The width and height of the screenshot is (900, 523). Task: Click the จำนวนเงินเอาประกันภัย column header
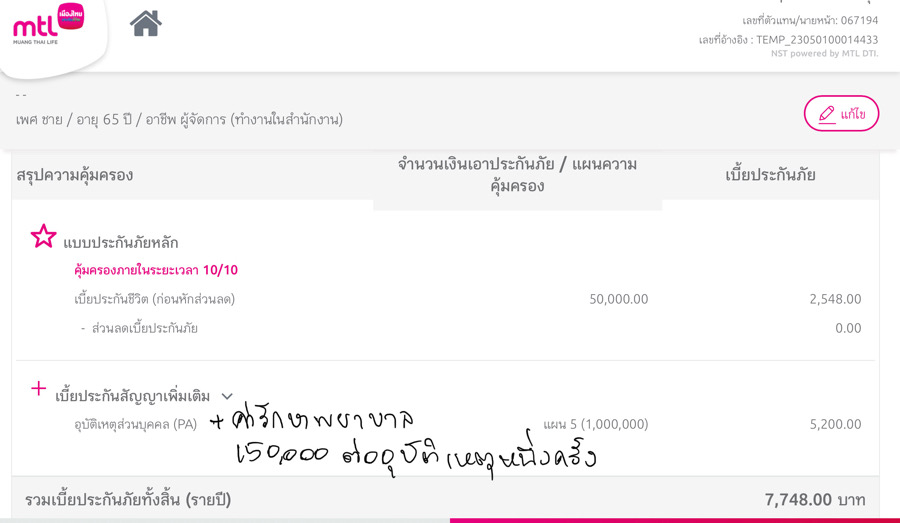click(517, 175)
